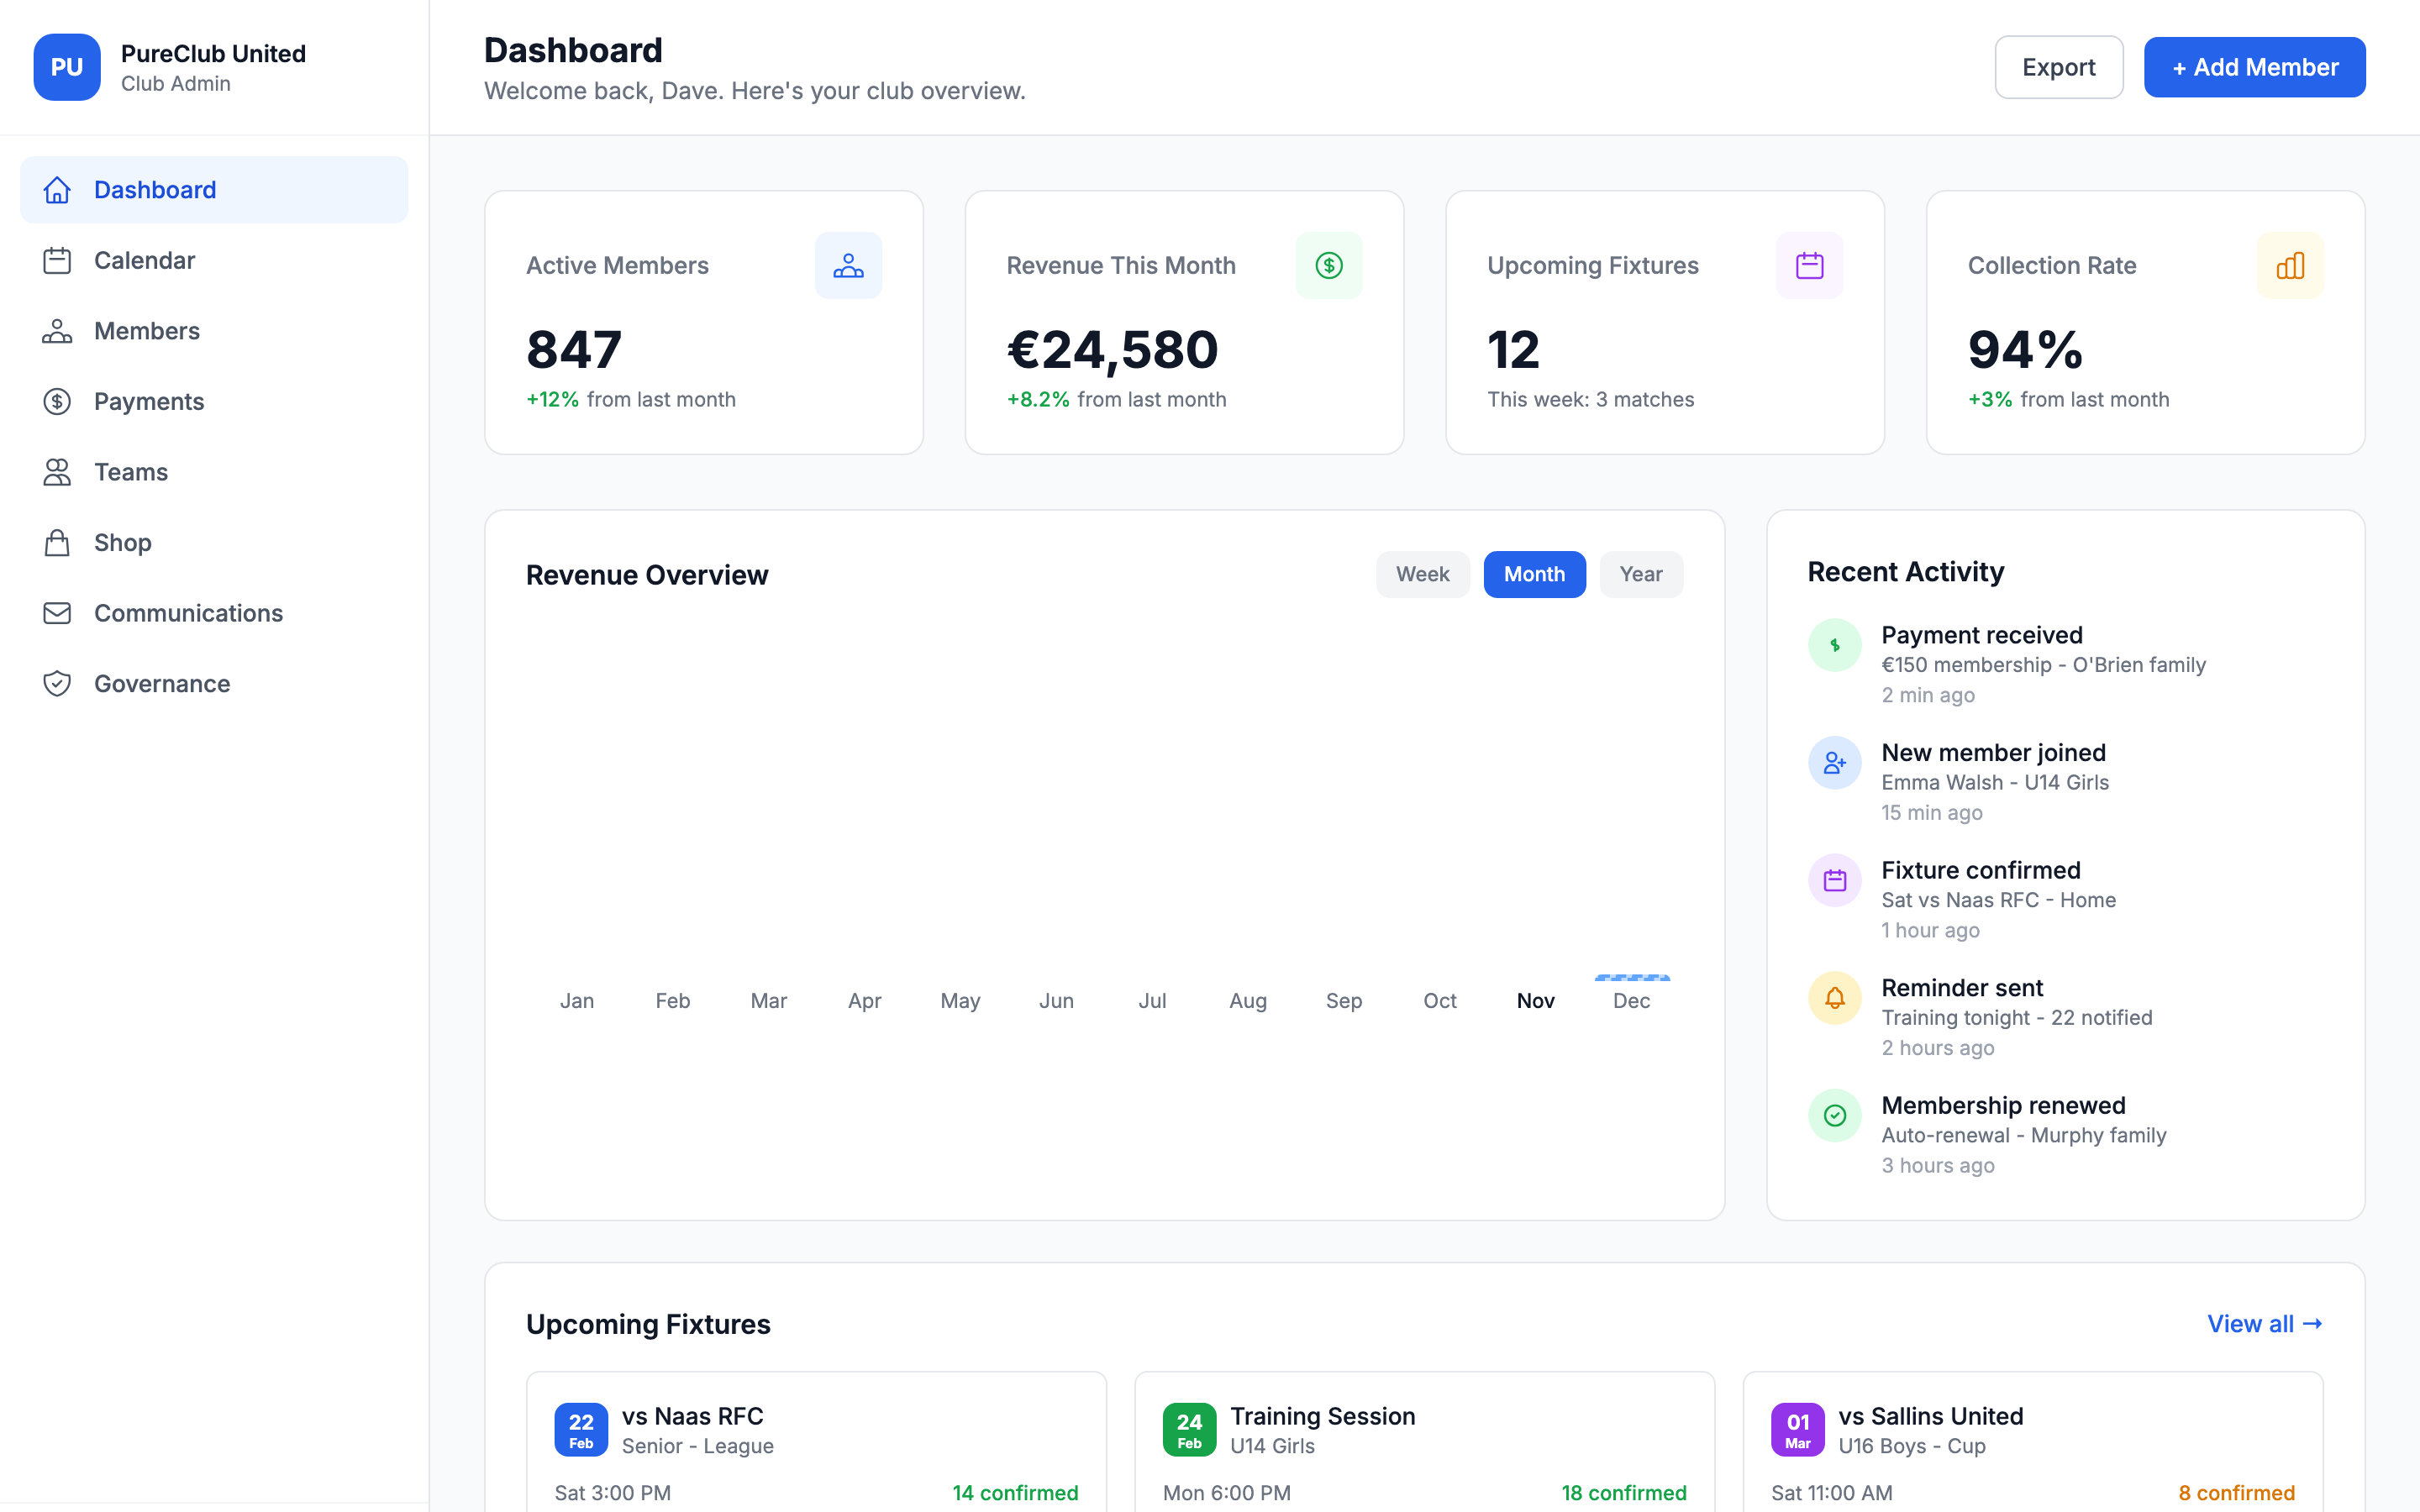Click the orange chart icon on Collection Rate

point(2290,265)
